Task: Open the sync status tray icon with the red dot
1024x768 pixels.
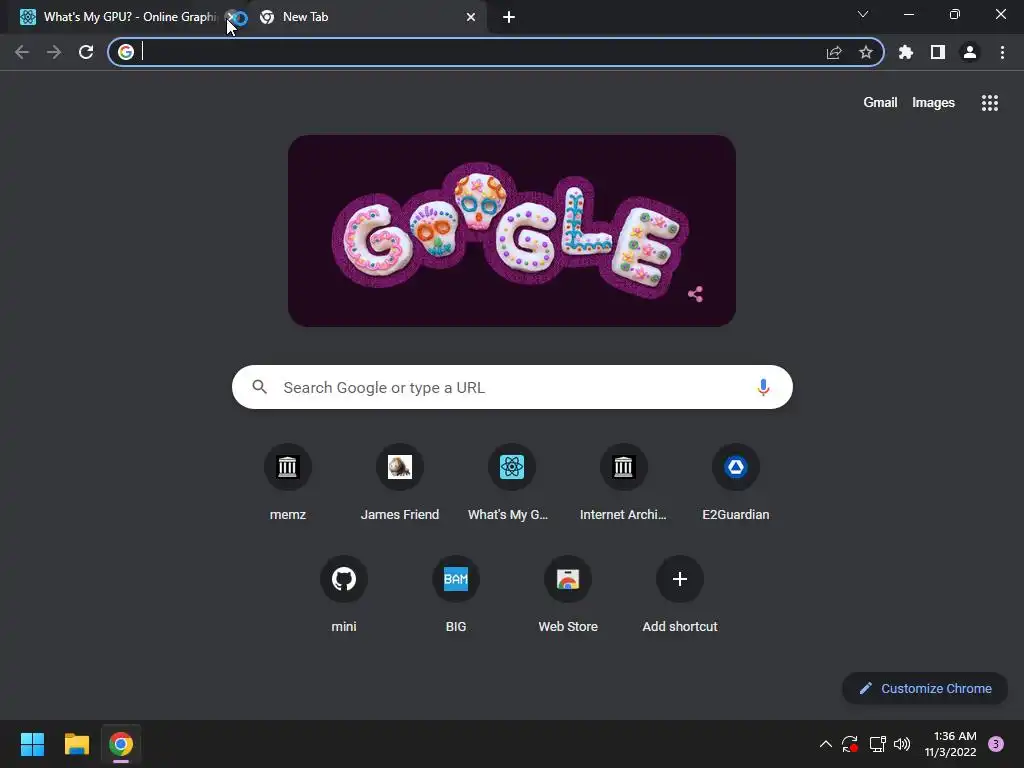Action: click(850, 744)
